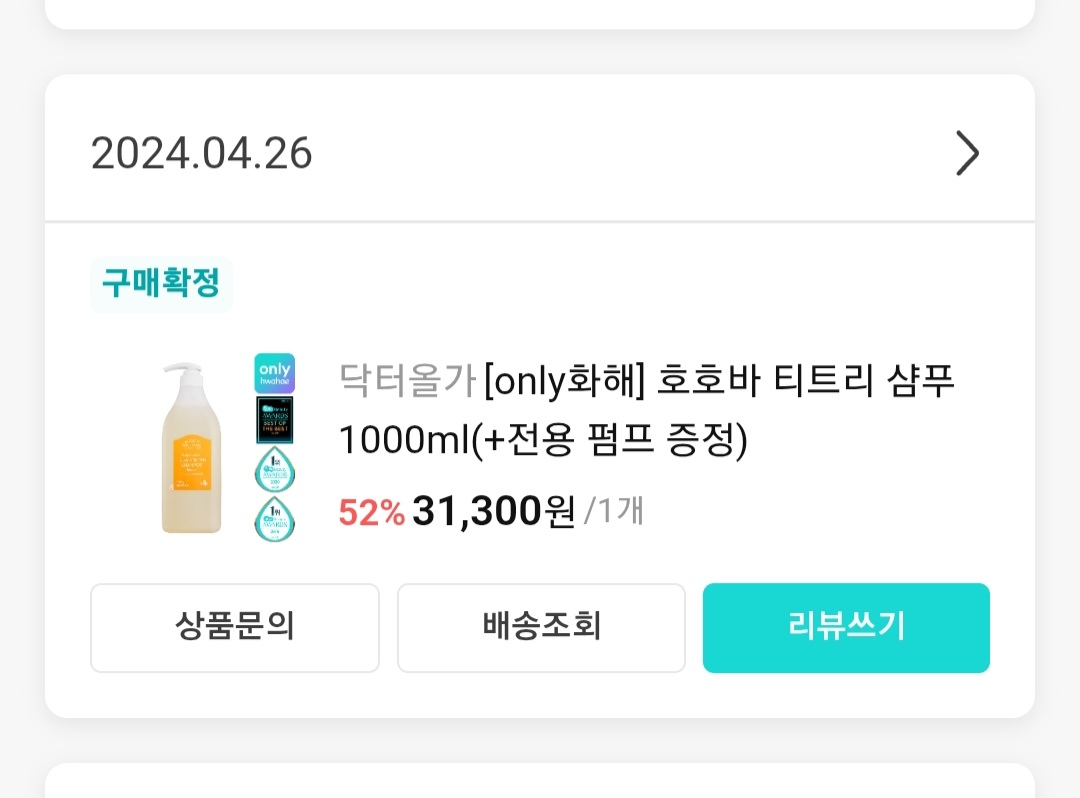Tap the previous order card at top
Image resolution: width=1080 pixels, height=798 pixels.
pyautogui.click(x=540, y=12)
